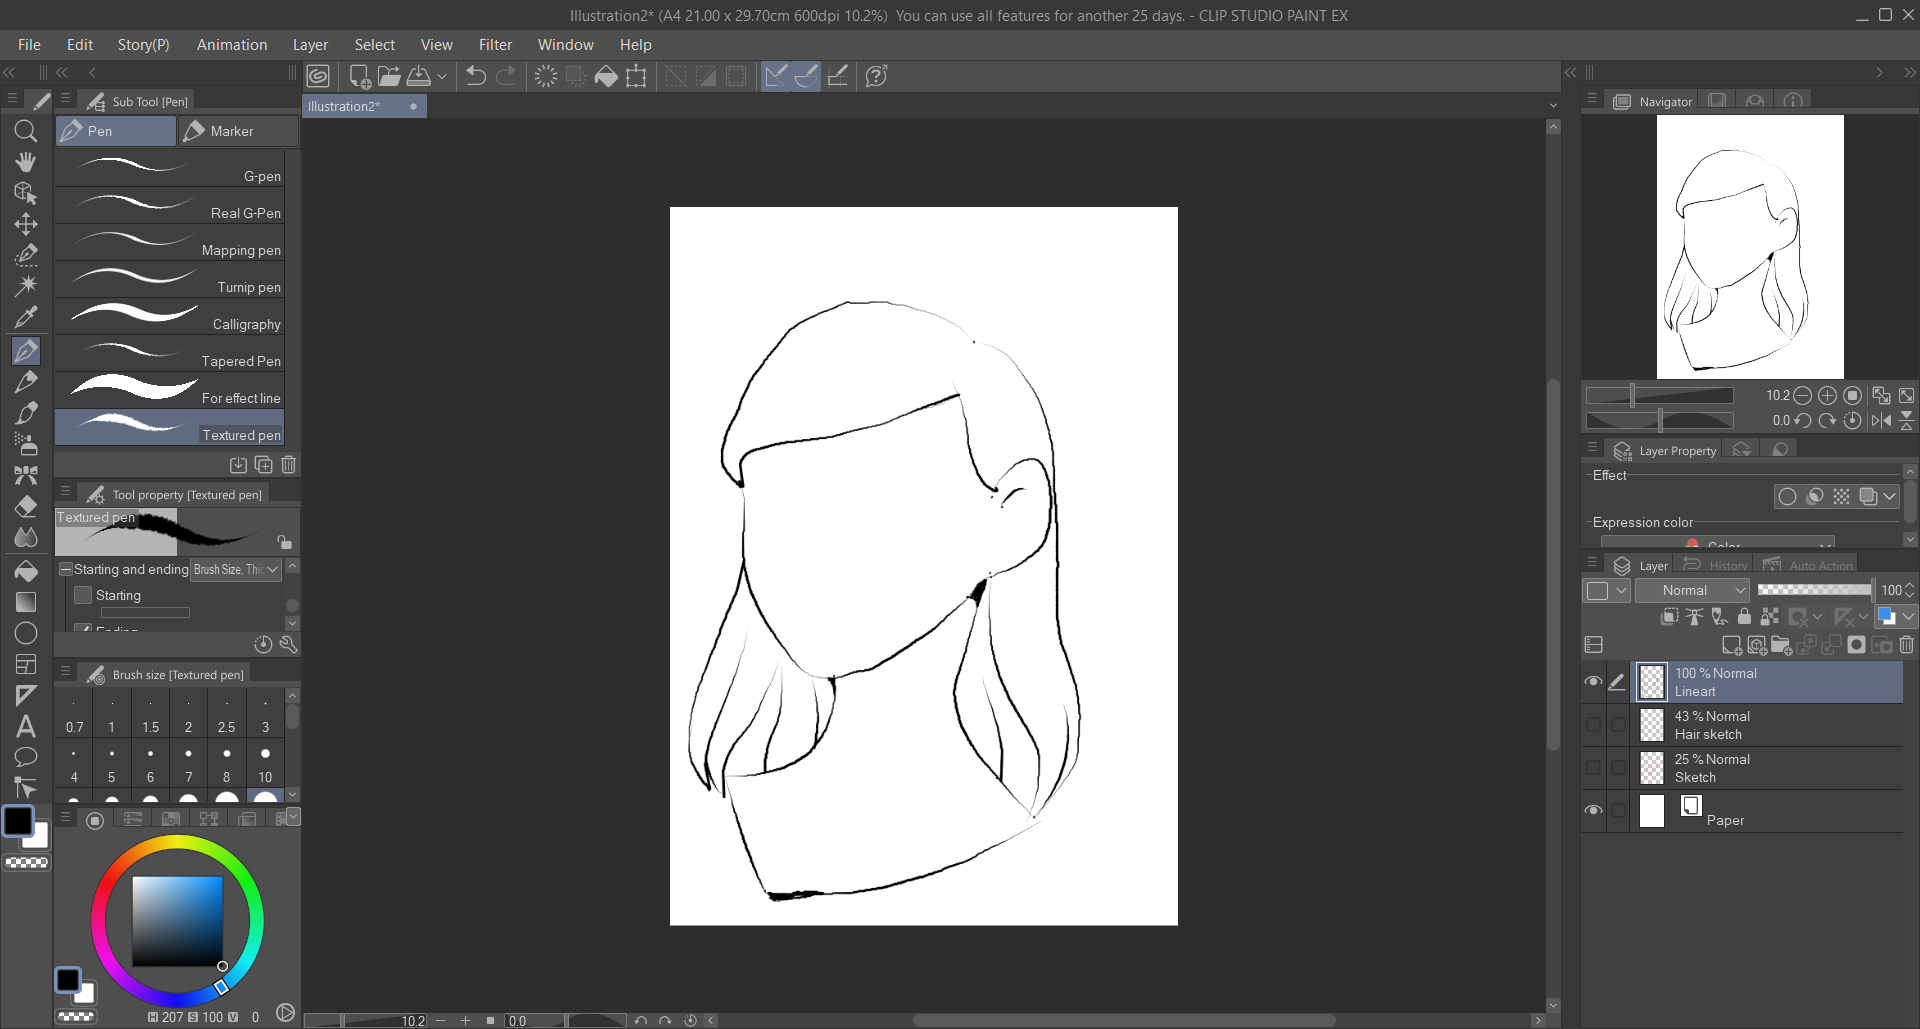Delete layer using trash icon
Screen dimensions: 1920x1029
tap(1906, 645)
